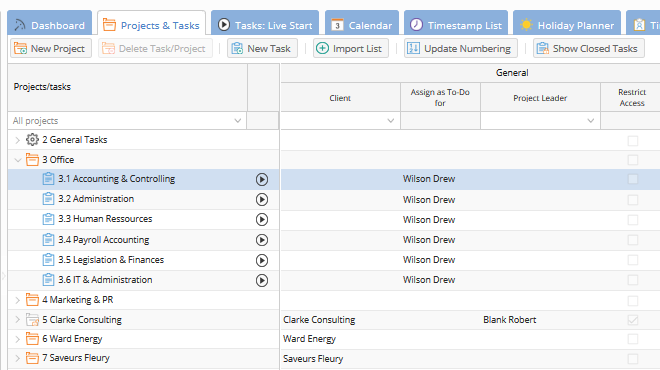Click the Client column header
Image resolution: width=660 pixels, height=370 pixels.
(340, 98)
